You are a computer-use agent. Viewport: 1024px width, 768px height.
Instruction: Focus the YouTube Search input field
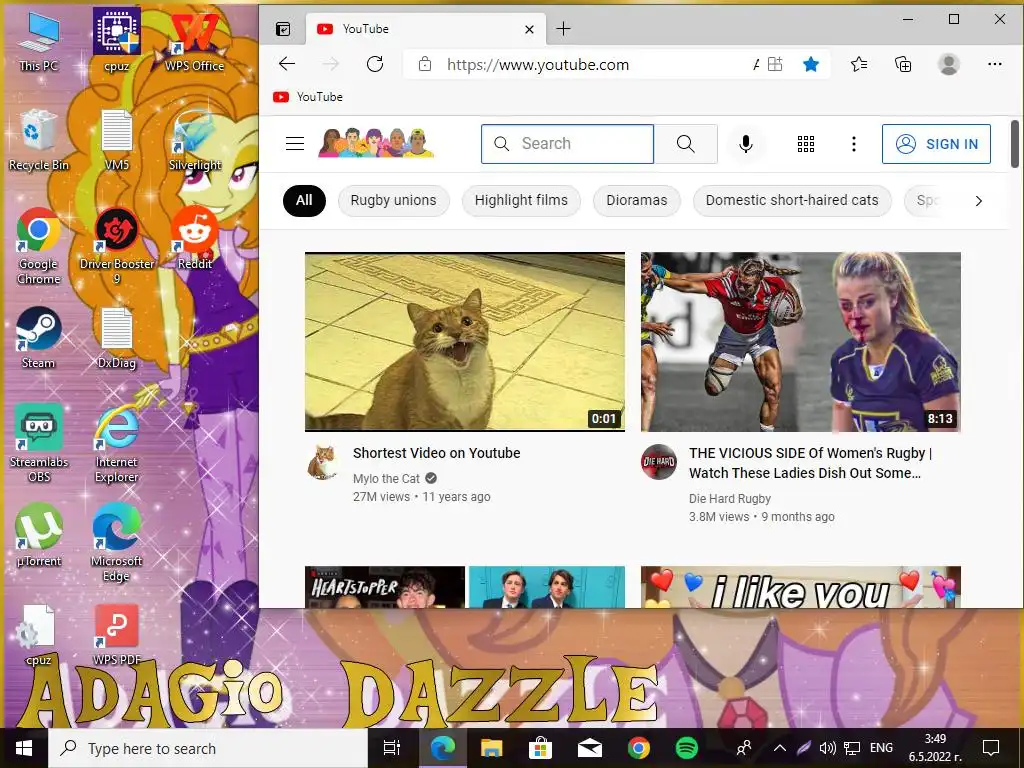coord(567,144)
